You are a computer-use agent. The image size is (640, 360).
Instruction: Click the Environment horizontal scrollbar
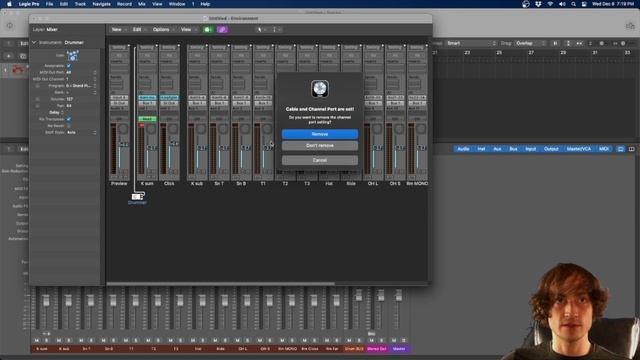coord(221,284)
